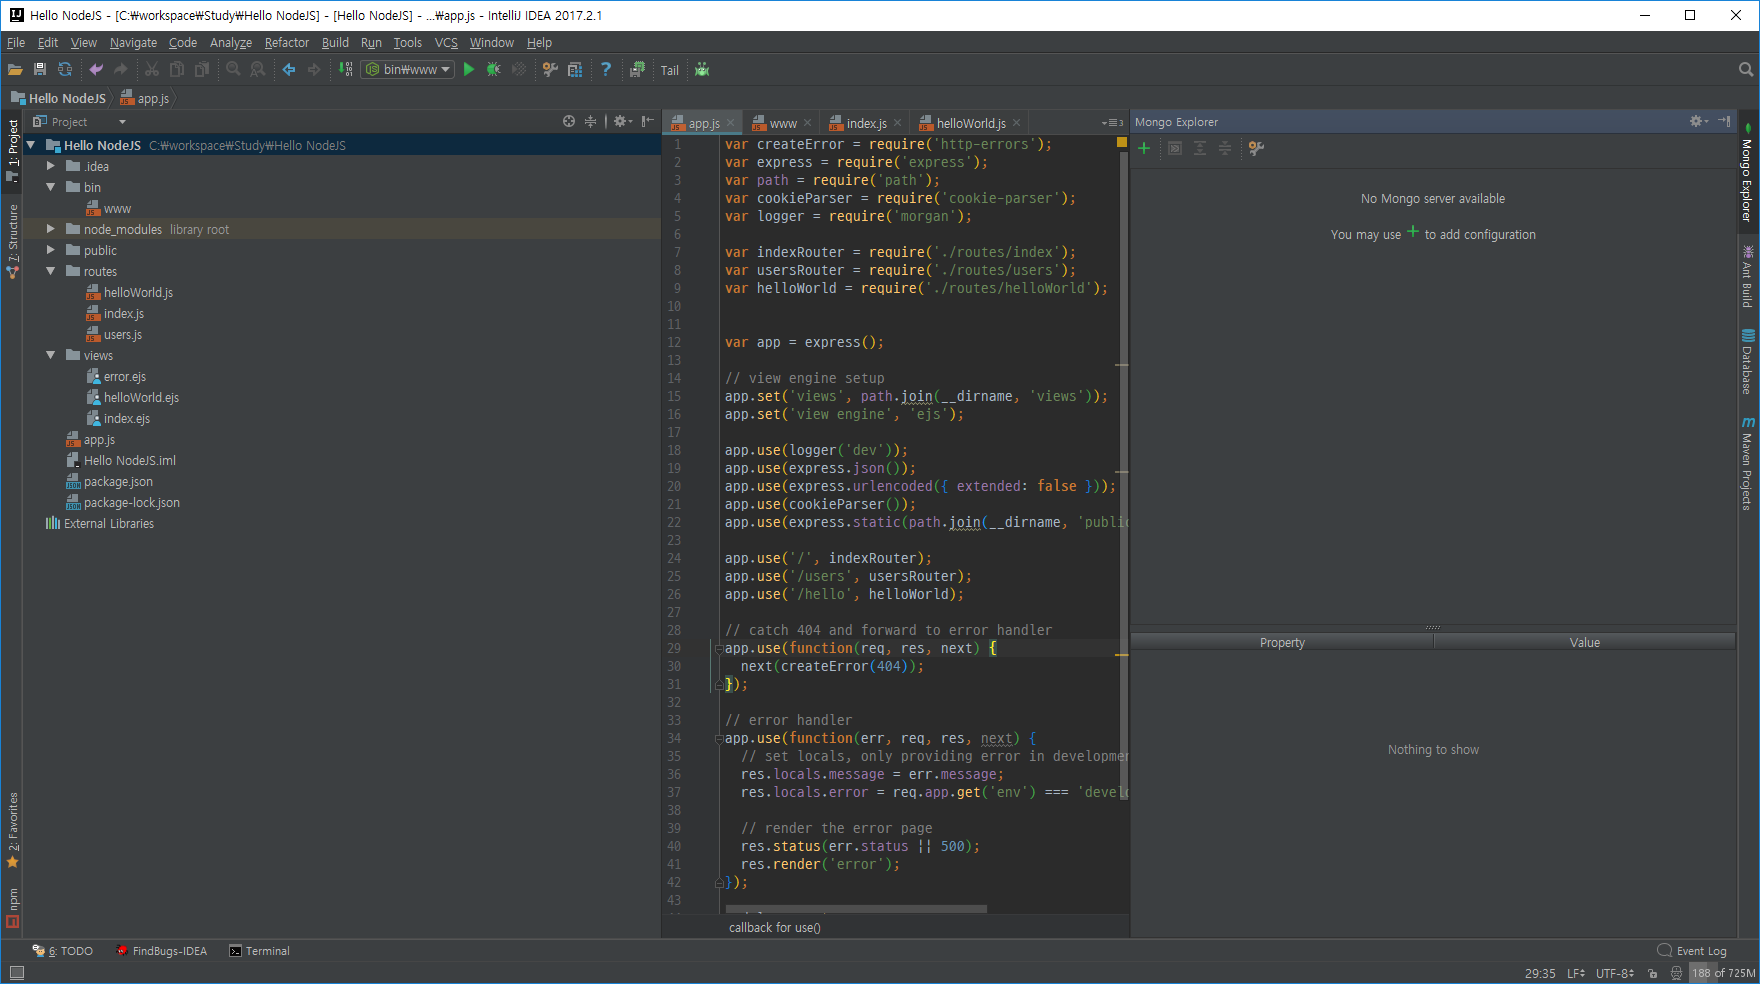Expand the .idea folder
The width and height of the screenshot is (1760, 984).
(51, 166)
